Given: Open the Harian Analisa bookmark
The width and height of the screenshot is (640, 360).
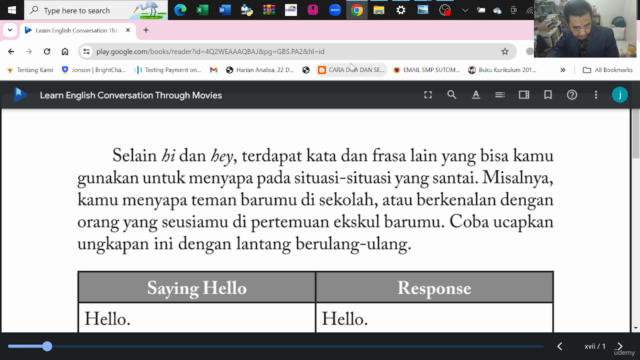Looking at the screenshot, I should tap(260, 70).
